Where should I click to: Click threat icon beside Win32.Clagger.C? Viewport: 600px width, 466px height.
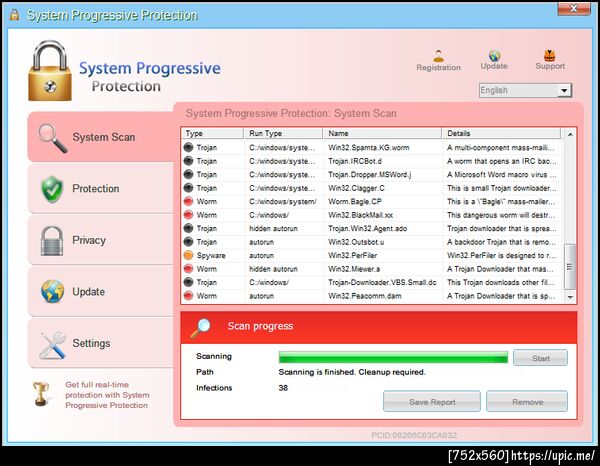(x=188, y=188)
